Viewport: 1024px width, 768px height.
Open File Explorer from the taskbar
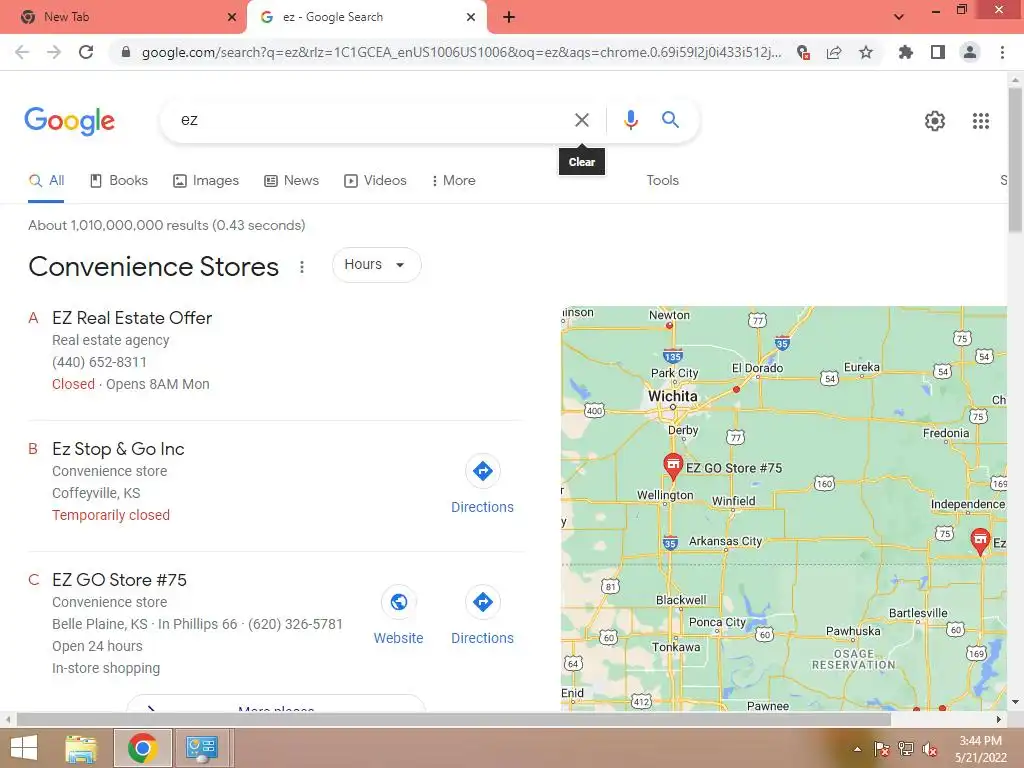coord(81,748)
